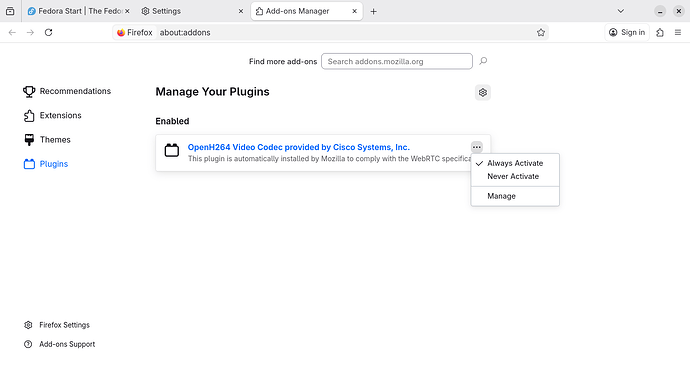Minimize the Firefox window
This screenshot has height=371, width=690.
click(660, 11)
